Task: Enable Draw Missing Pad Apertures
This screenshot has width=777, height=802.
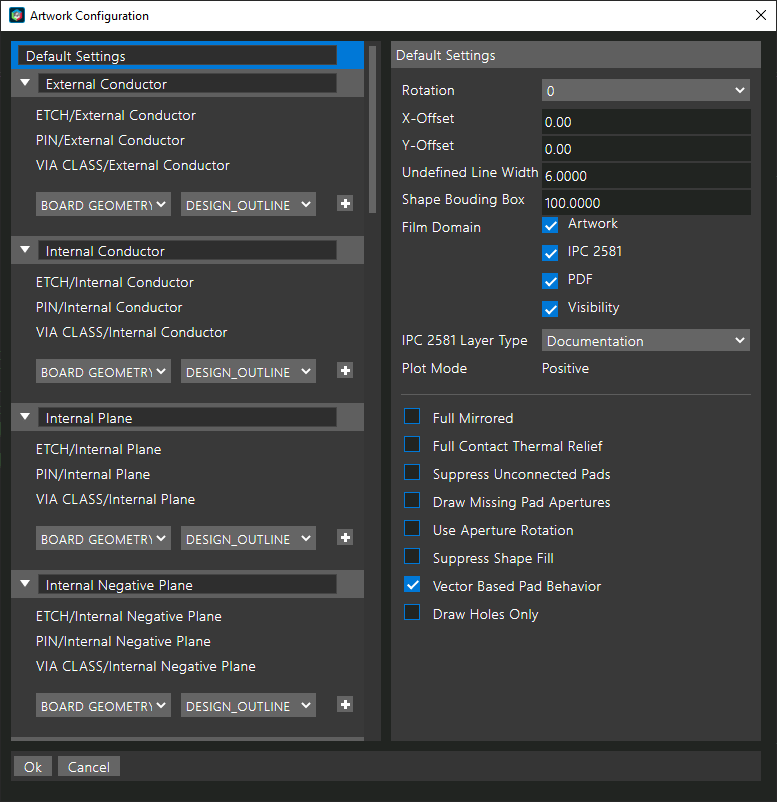Action: (x=412, y=500)
